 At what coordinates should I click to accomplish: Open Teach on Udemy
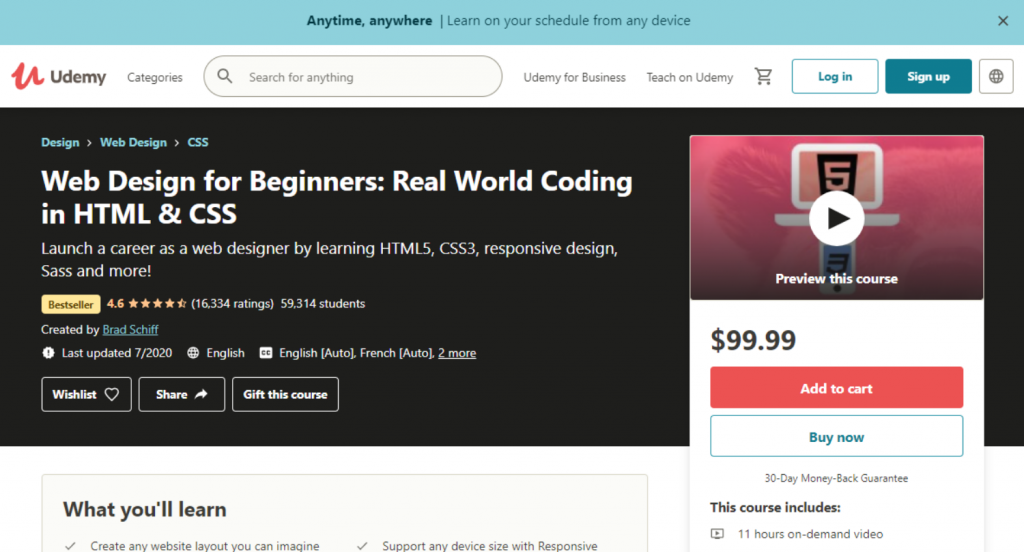tap(690, 77)
